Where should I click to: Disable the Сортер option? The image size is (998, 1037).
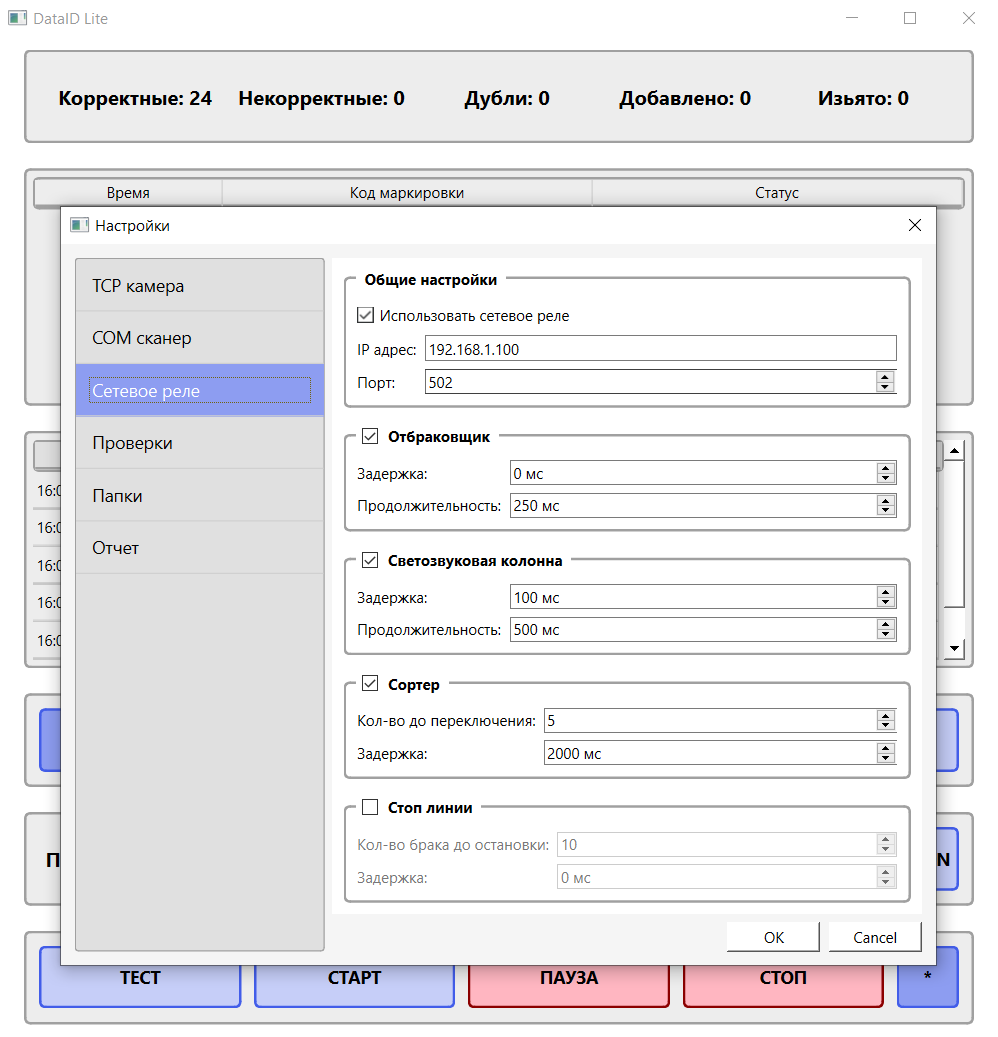(x=368, y=684)
